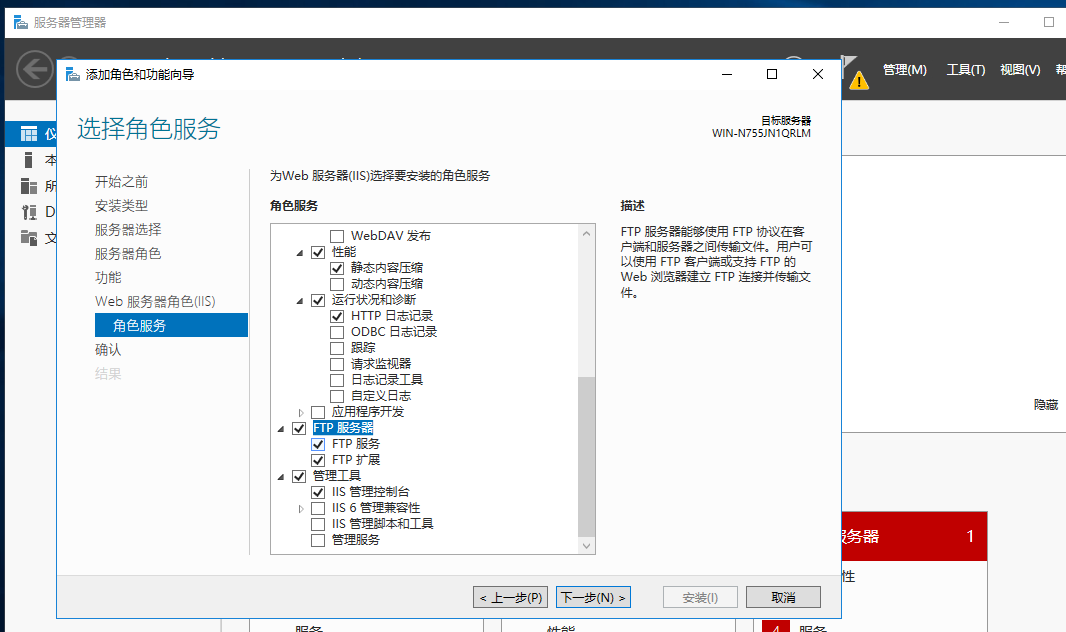
Task: Collapse the 管理工具 tree node
Action: point(281,477)
